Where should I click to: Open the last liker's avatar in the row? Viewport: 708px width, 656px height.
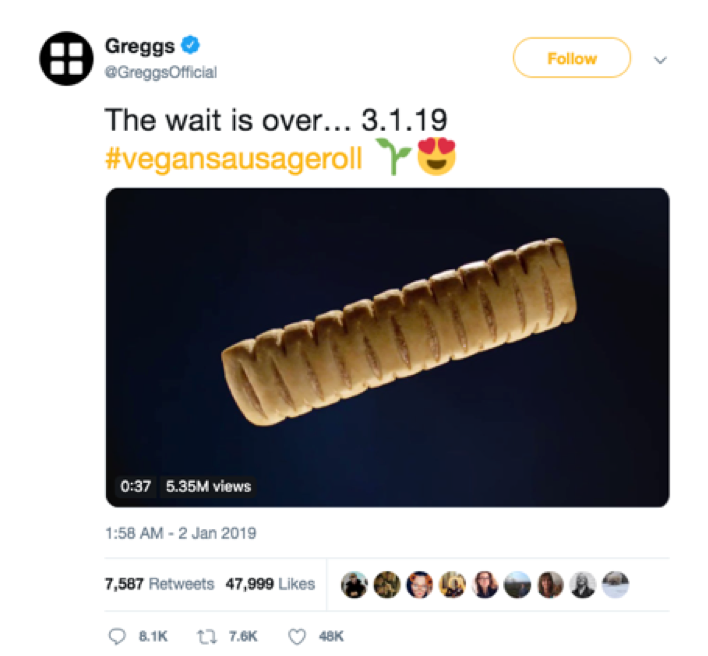coord(615,585)
